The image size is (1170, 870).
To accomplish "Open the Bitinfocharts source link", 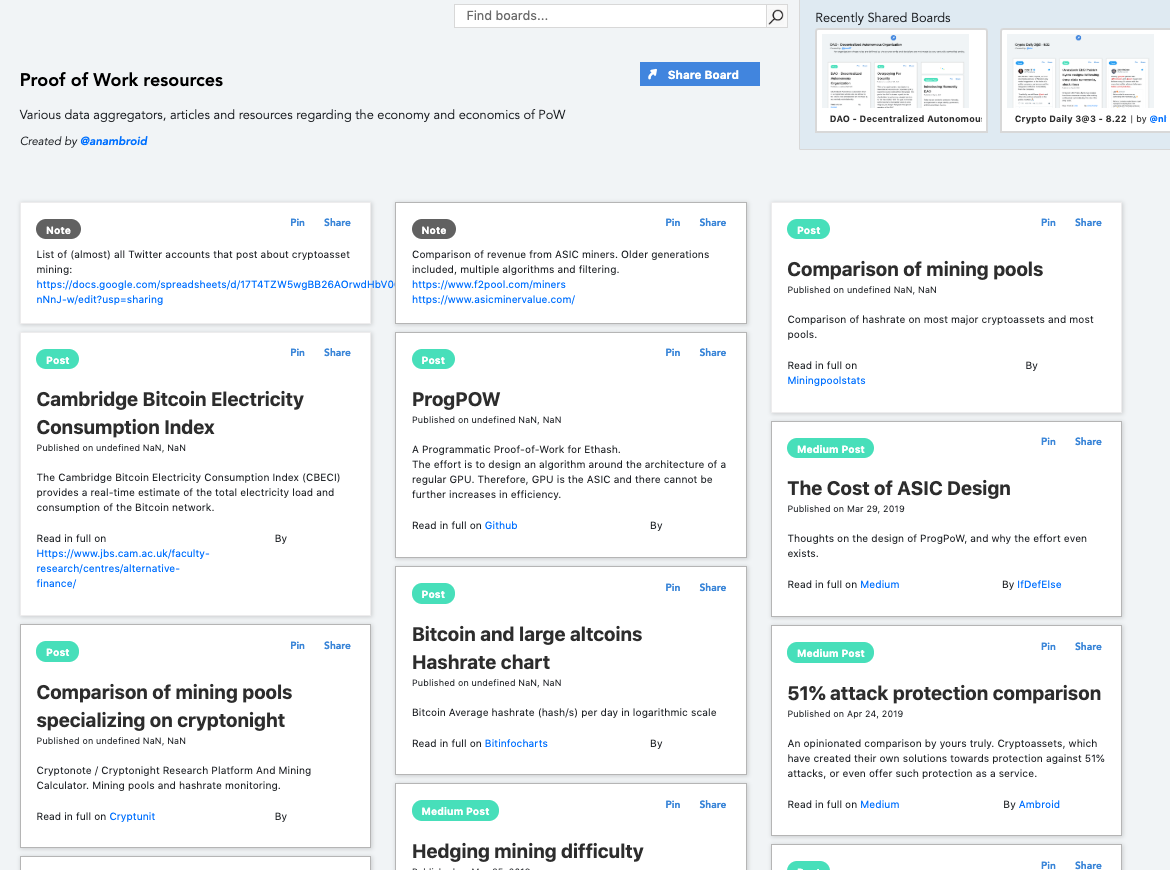I will click(516, 744).
